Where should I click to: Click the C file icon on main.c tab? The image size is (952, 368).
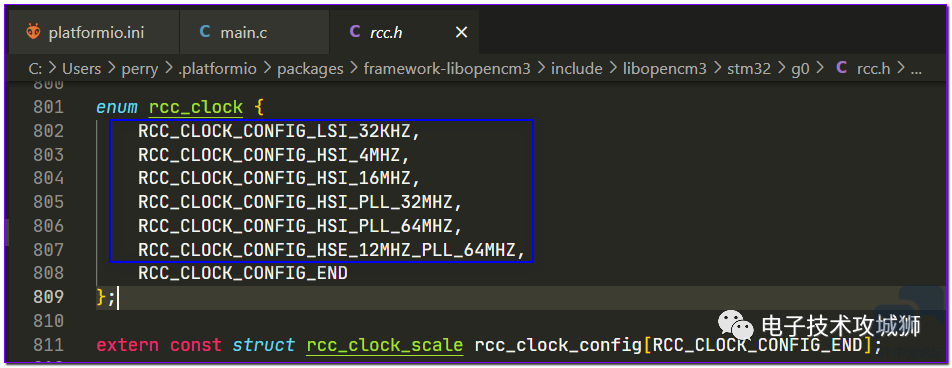(x=205, y=32)
